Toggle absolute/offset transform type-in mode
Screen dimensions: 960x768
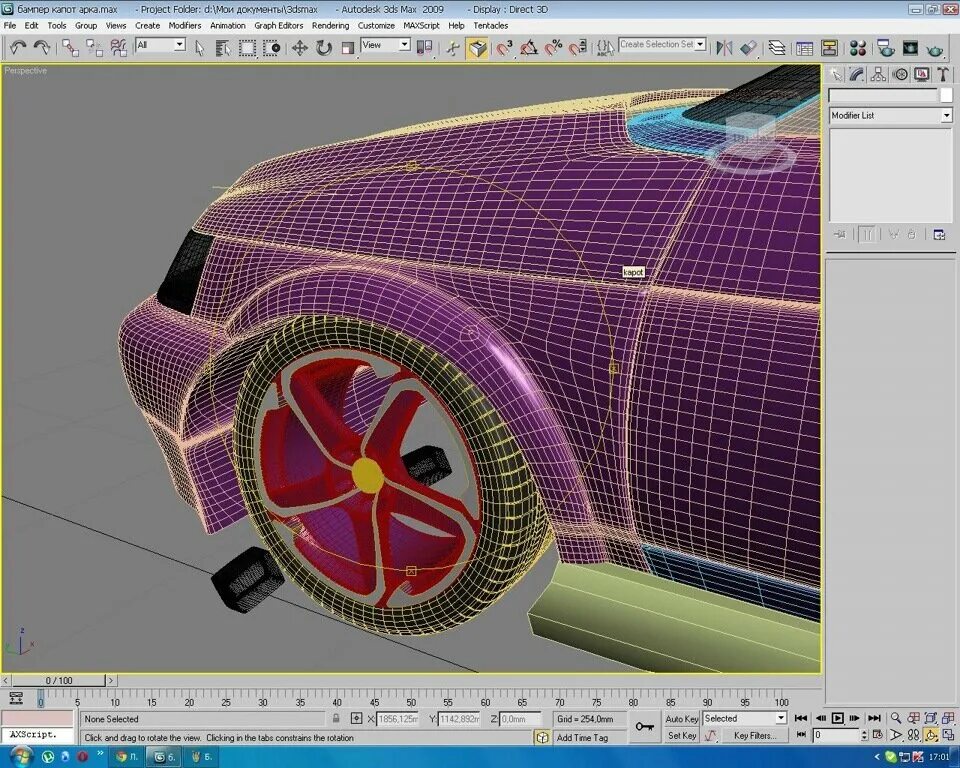(357, 719)
